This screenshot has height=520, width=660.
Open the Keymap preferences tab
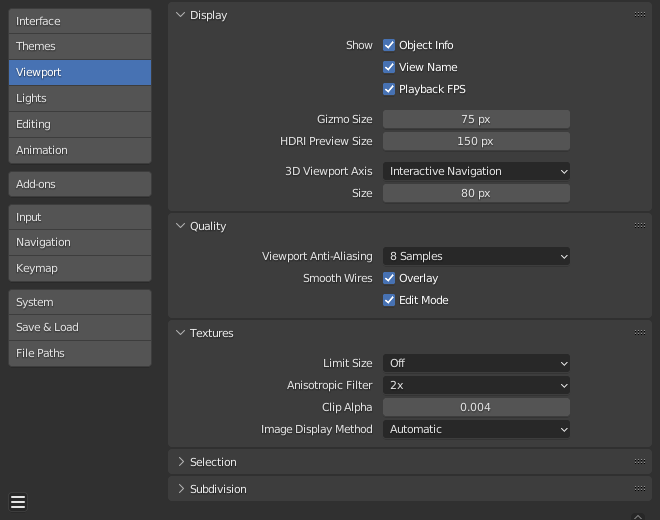click(80, 268)
